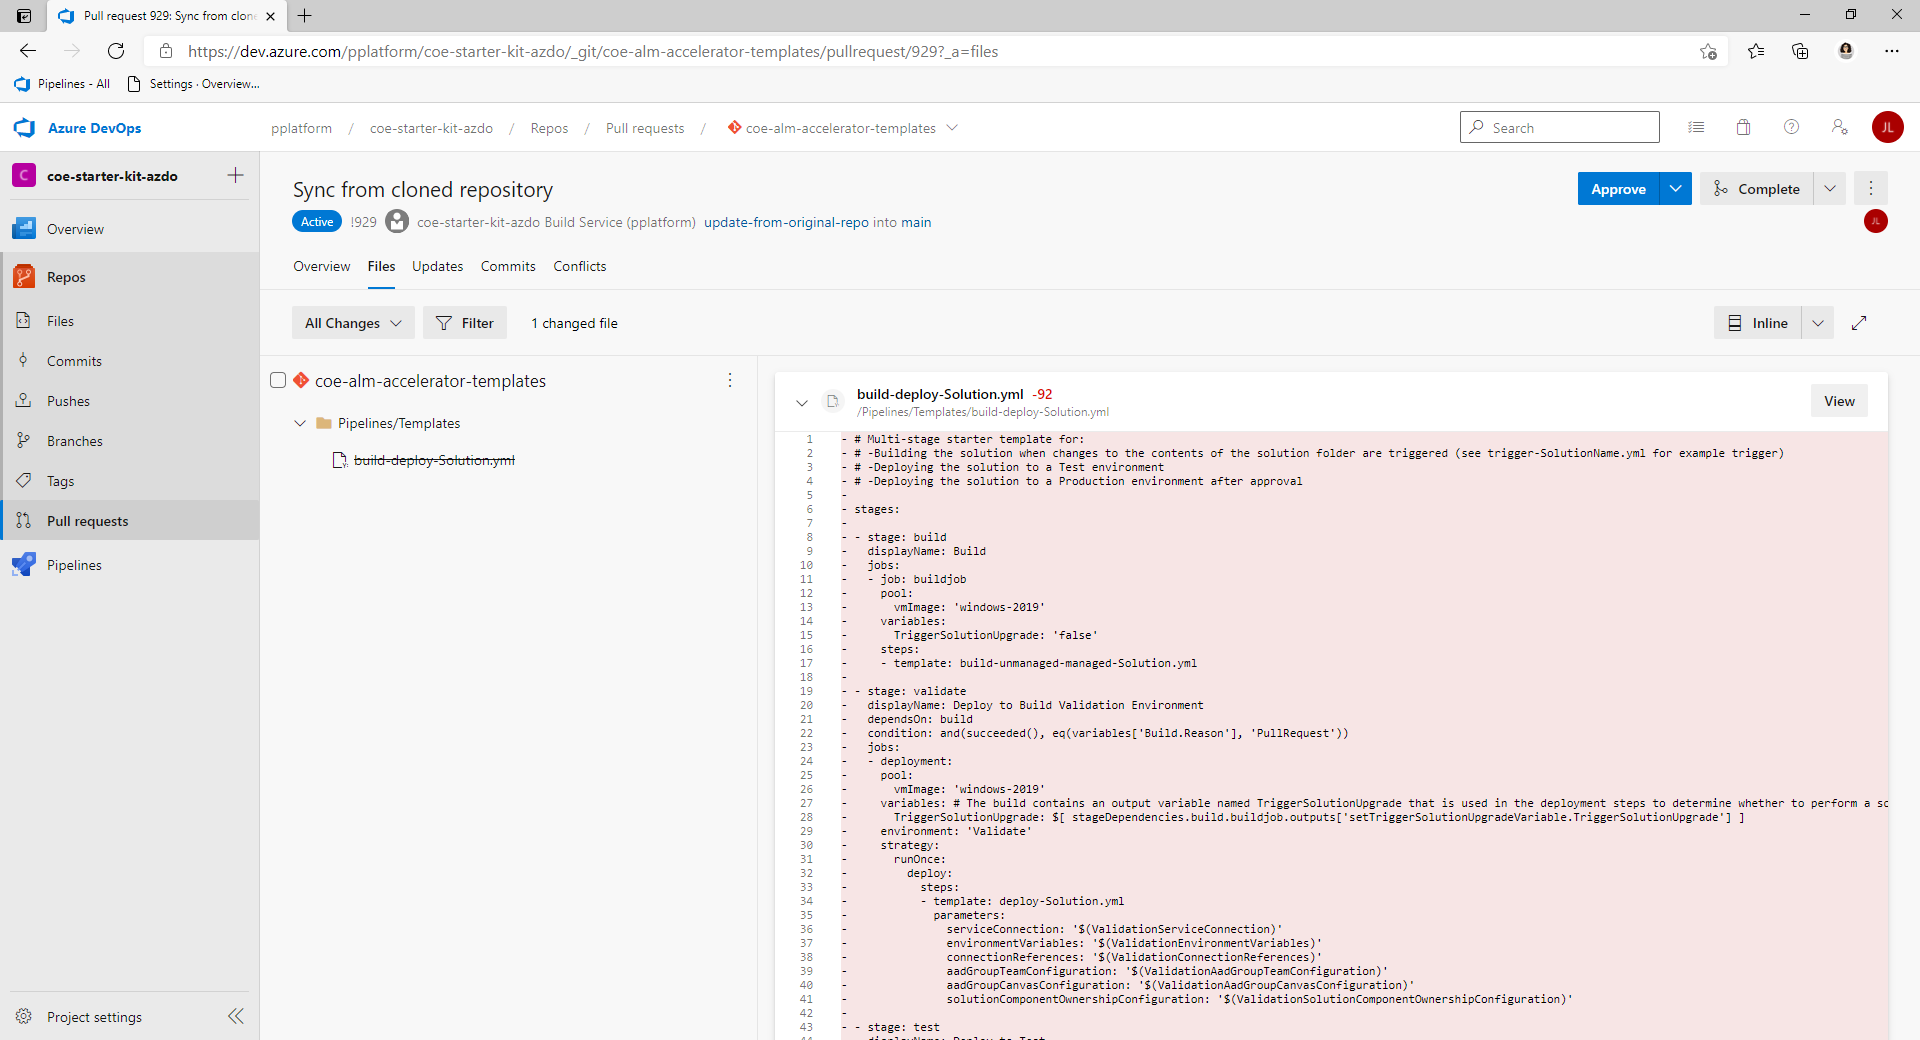Open Pushes from the sidebar
The width and height of the screenshot is (1920, 1040).
click(x=24, y=400)
